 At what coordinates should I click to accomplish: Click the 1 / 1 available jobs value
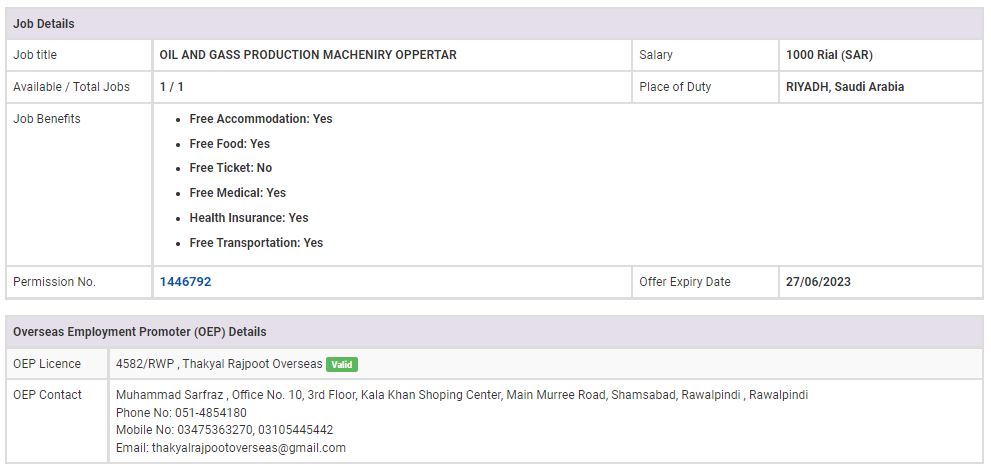click(172, 87)
